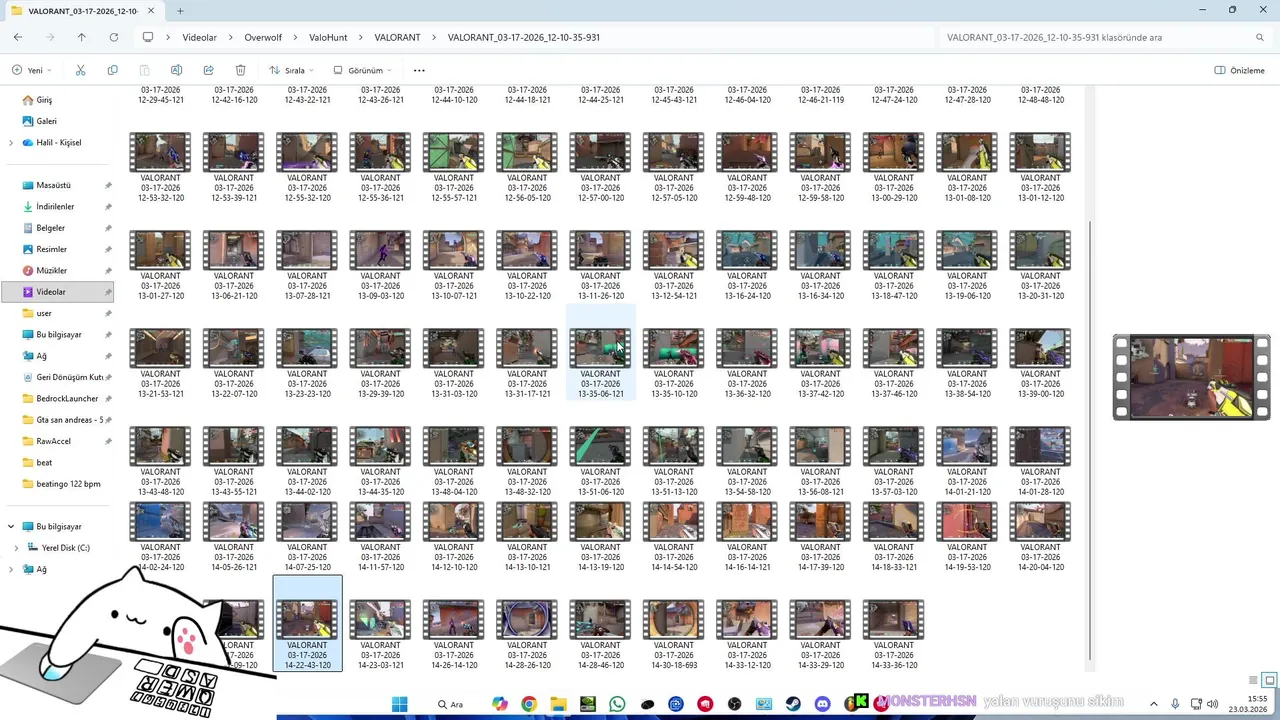
Task: Unpin Videolar using its pin icon
Action: (x=108, y=292)
